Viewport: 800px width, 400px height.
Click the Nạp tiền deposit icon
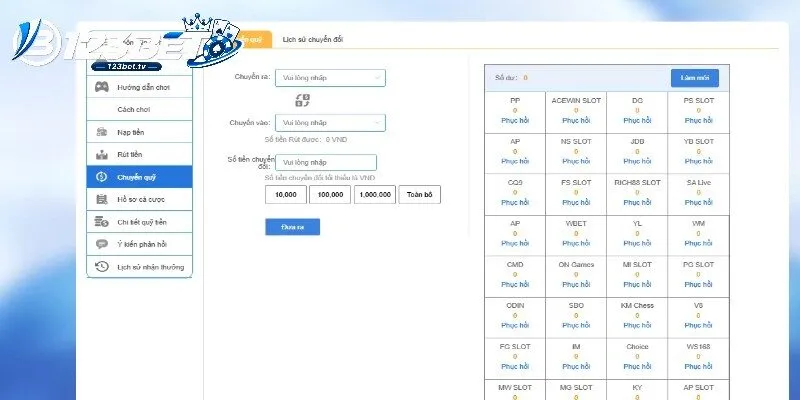[102, 132]
